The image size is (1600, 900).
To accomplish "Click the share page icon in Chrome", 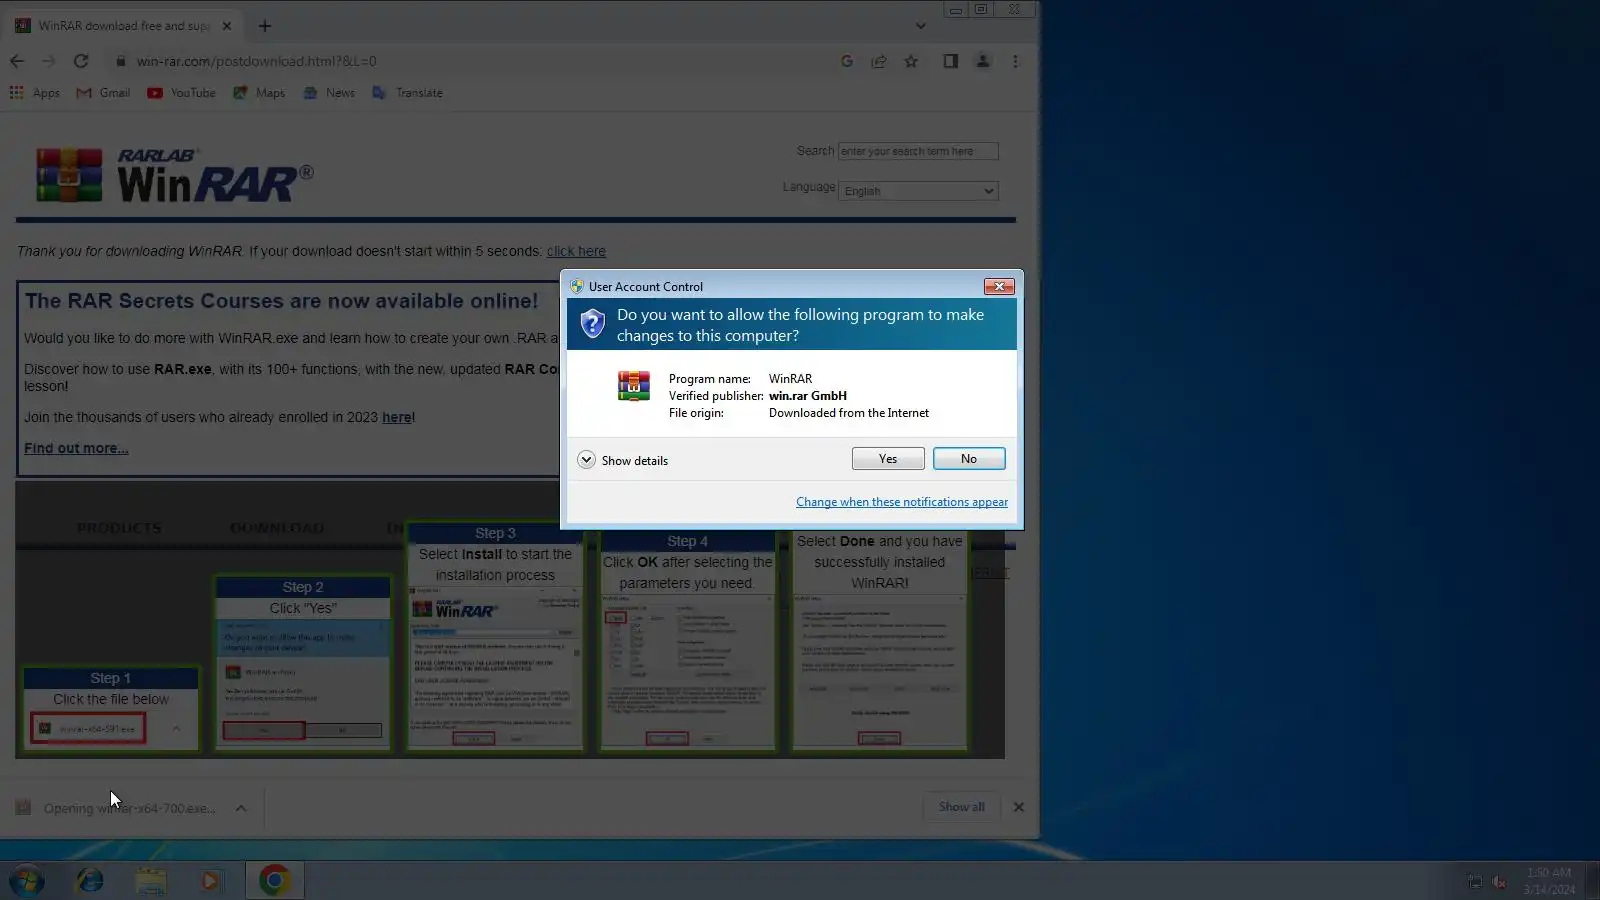I will pyautogui.click(x=879, y=61).
